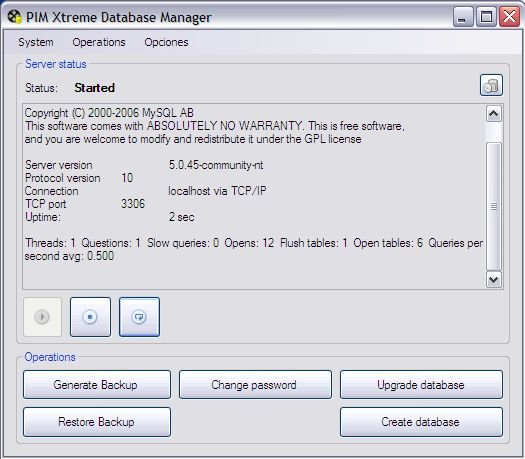Click the disabled start server play button
The height and width of the screenshot is (459, 525).
[43, 317]
